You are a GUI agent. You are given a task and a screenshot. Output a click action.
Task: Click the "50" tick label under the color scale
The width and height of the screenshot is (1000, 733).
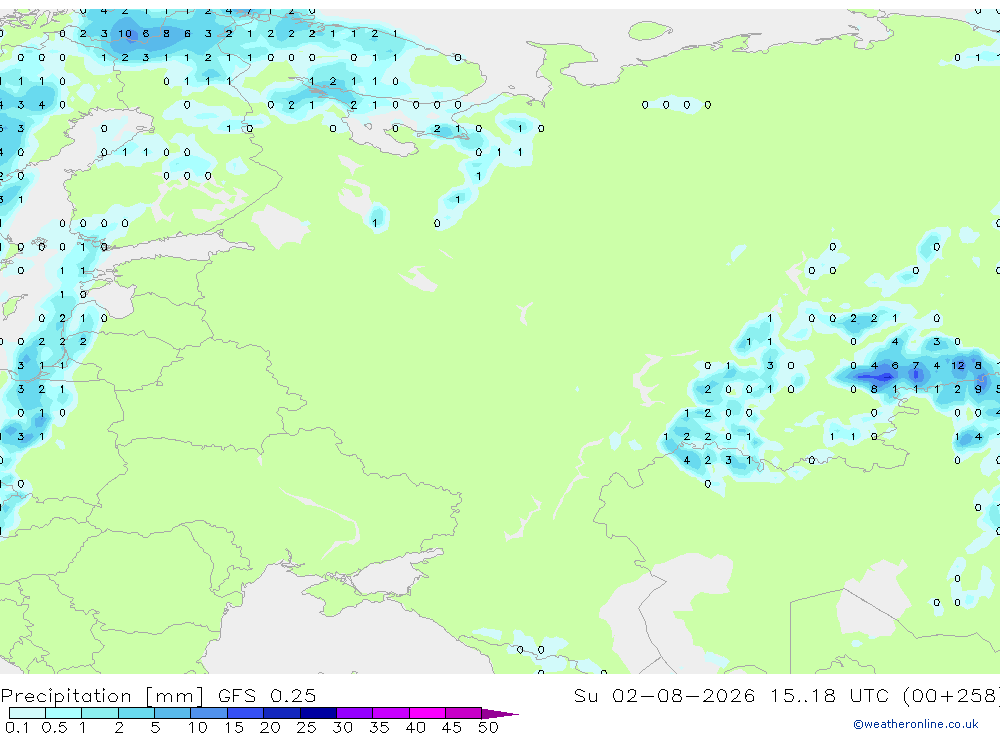click(488, 727)
